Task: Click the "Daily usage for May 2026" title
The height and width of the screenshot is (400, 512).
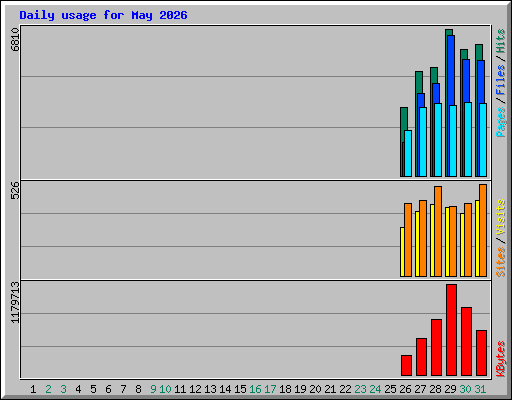Action: [x=103, y=15]
